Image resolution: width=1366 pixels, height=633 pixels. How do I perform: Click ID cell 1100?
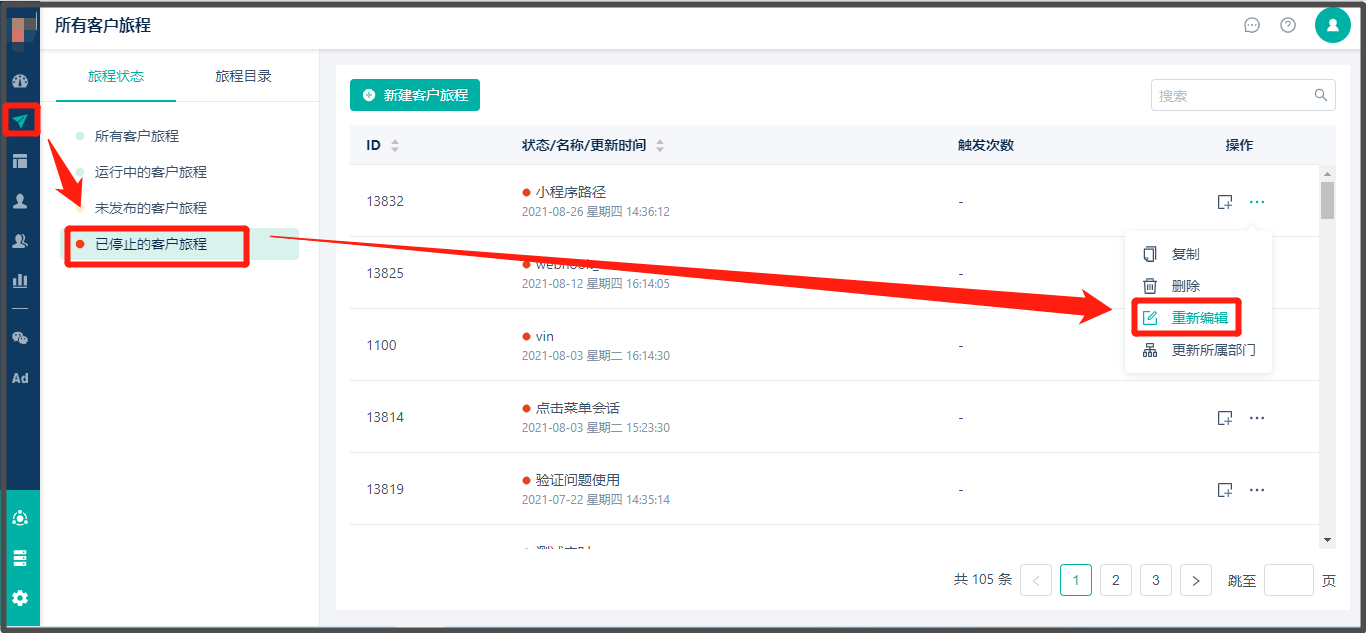click(x=381, y=345)
